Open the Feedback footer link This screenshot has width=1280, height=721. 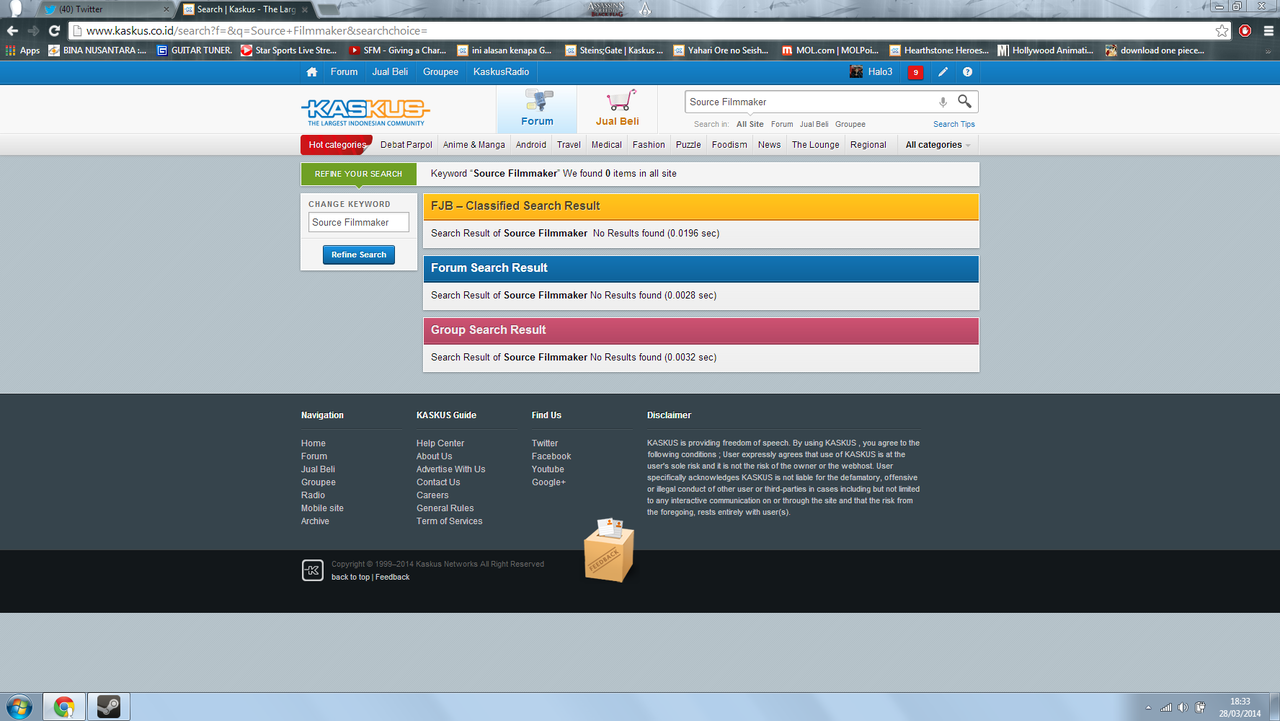pos(392,577)
